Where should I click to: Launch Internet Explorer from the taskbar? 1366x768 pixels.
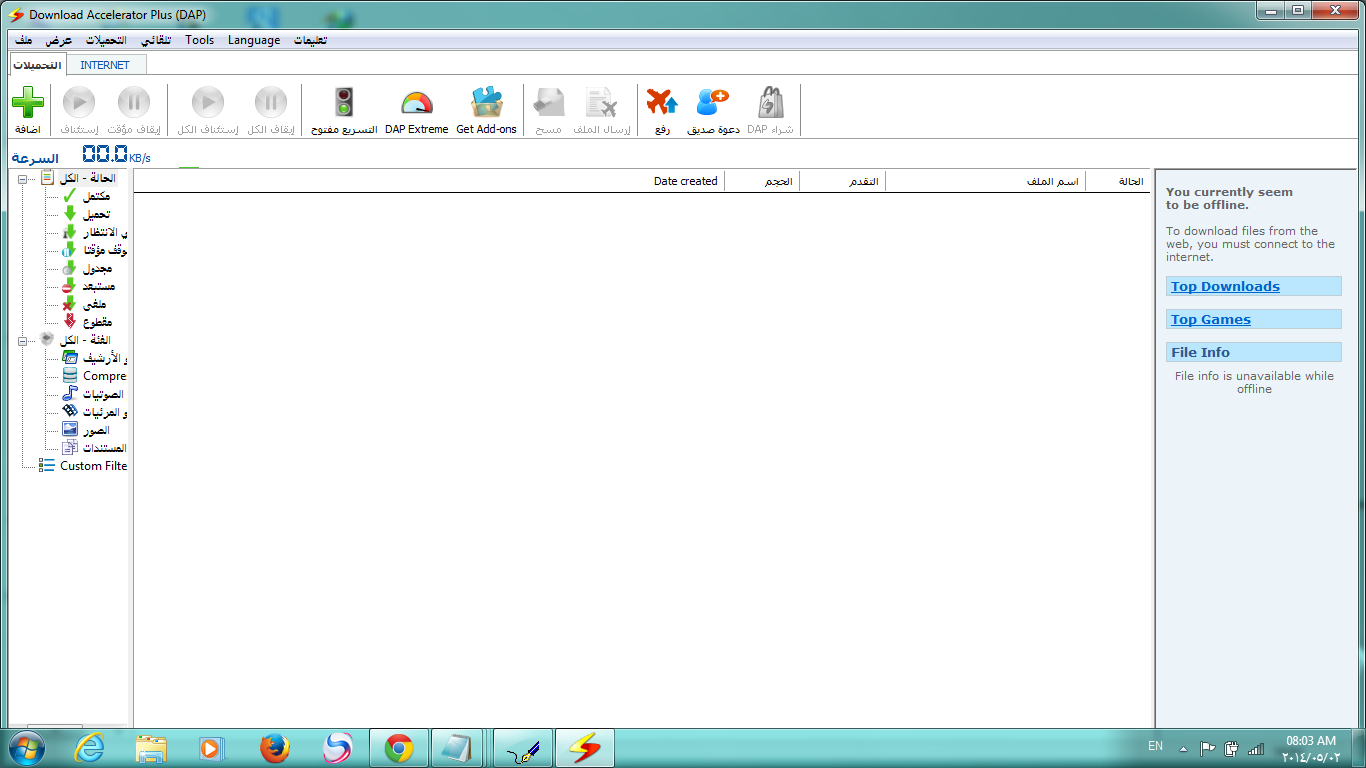89,748
